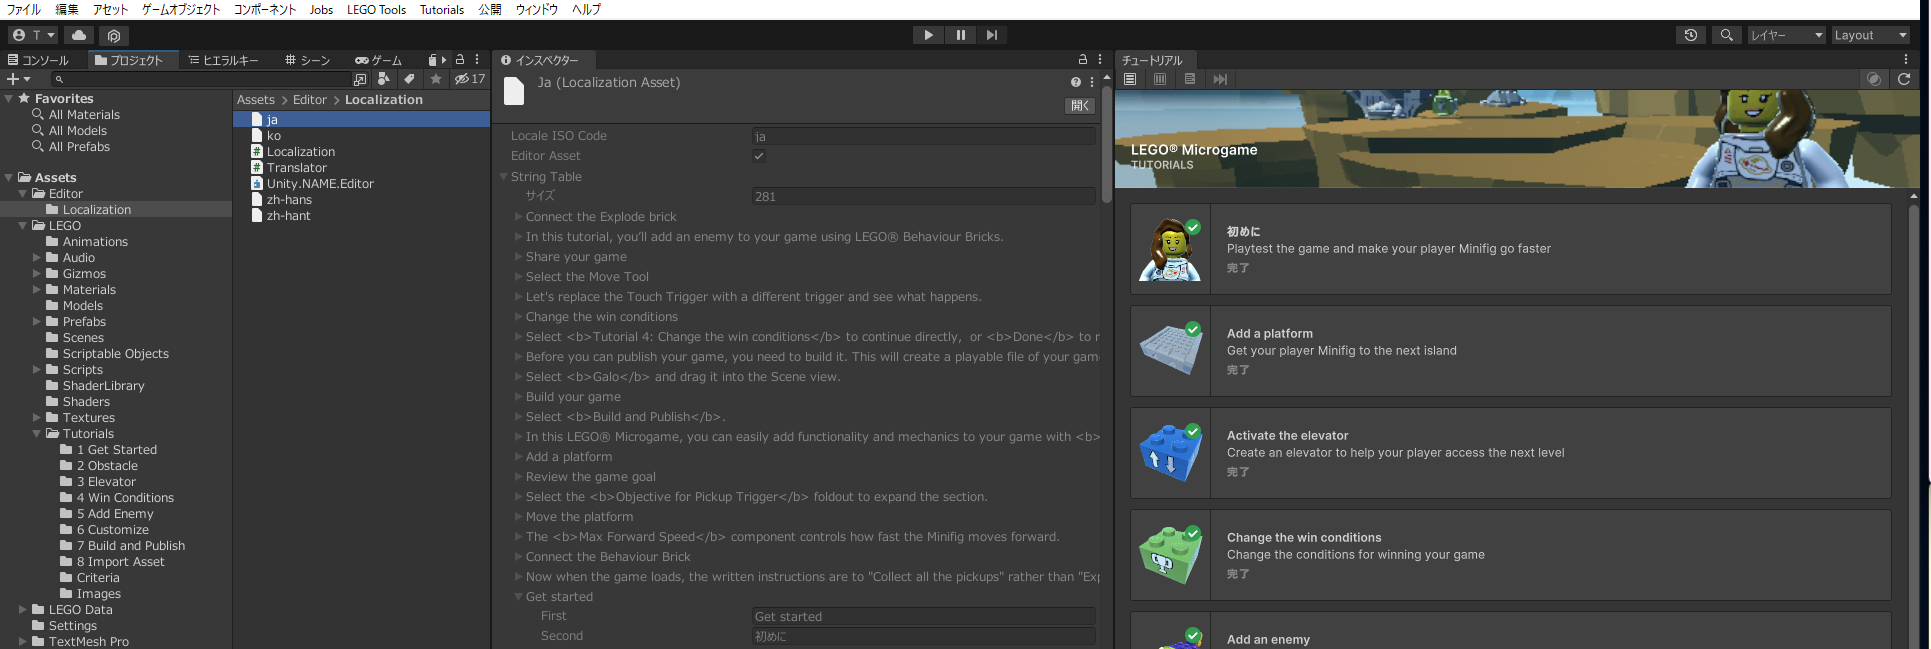Collapse the String Table foldout
Image resolution: width=1931 pixels, height=649 pixels.
[504, 177]
